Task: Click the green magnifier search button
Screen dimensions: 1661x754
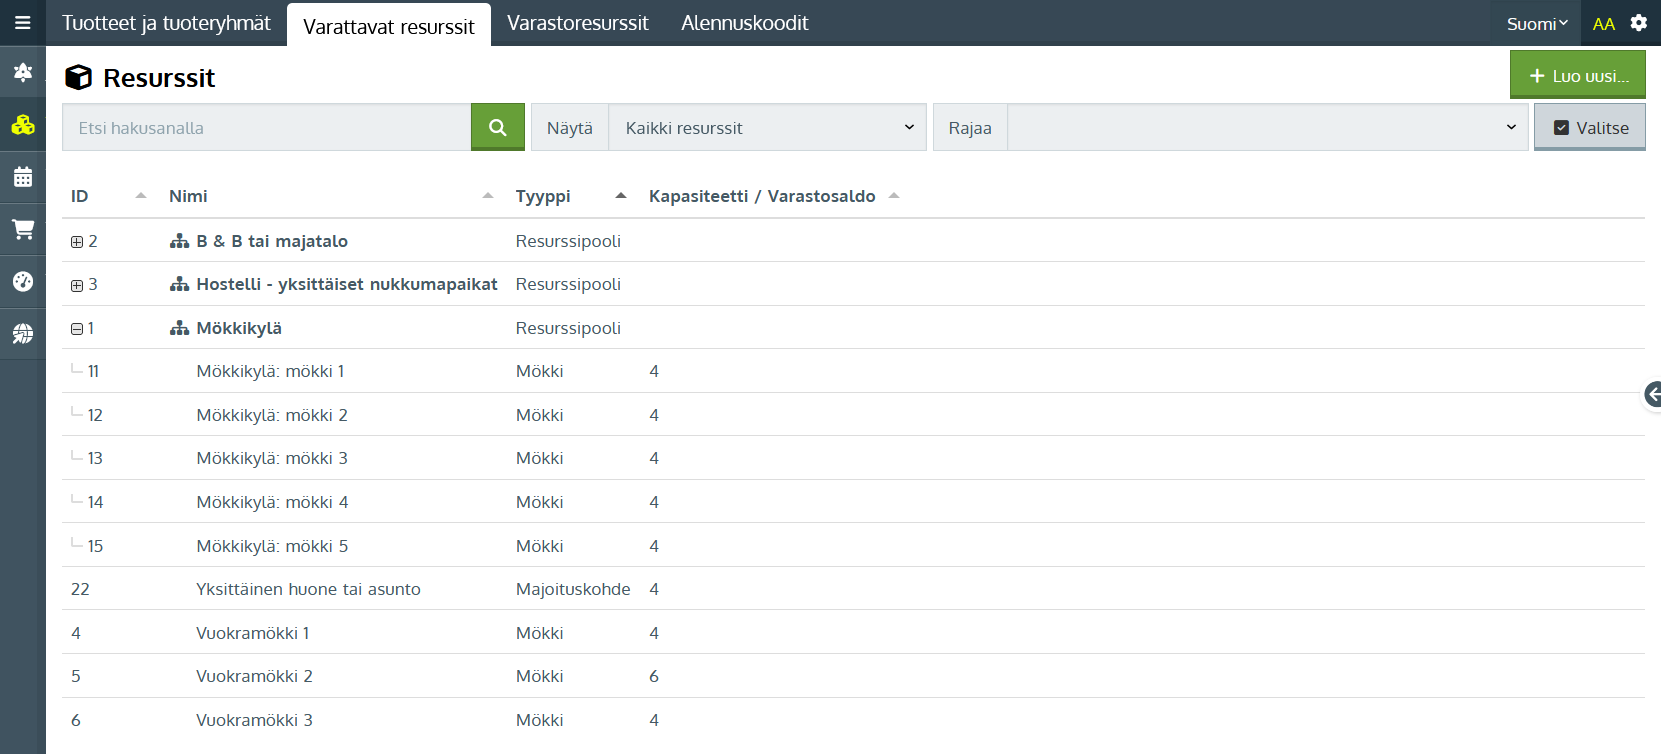Action: pos(497,127)
